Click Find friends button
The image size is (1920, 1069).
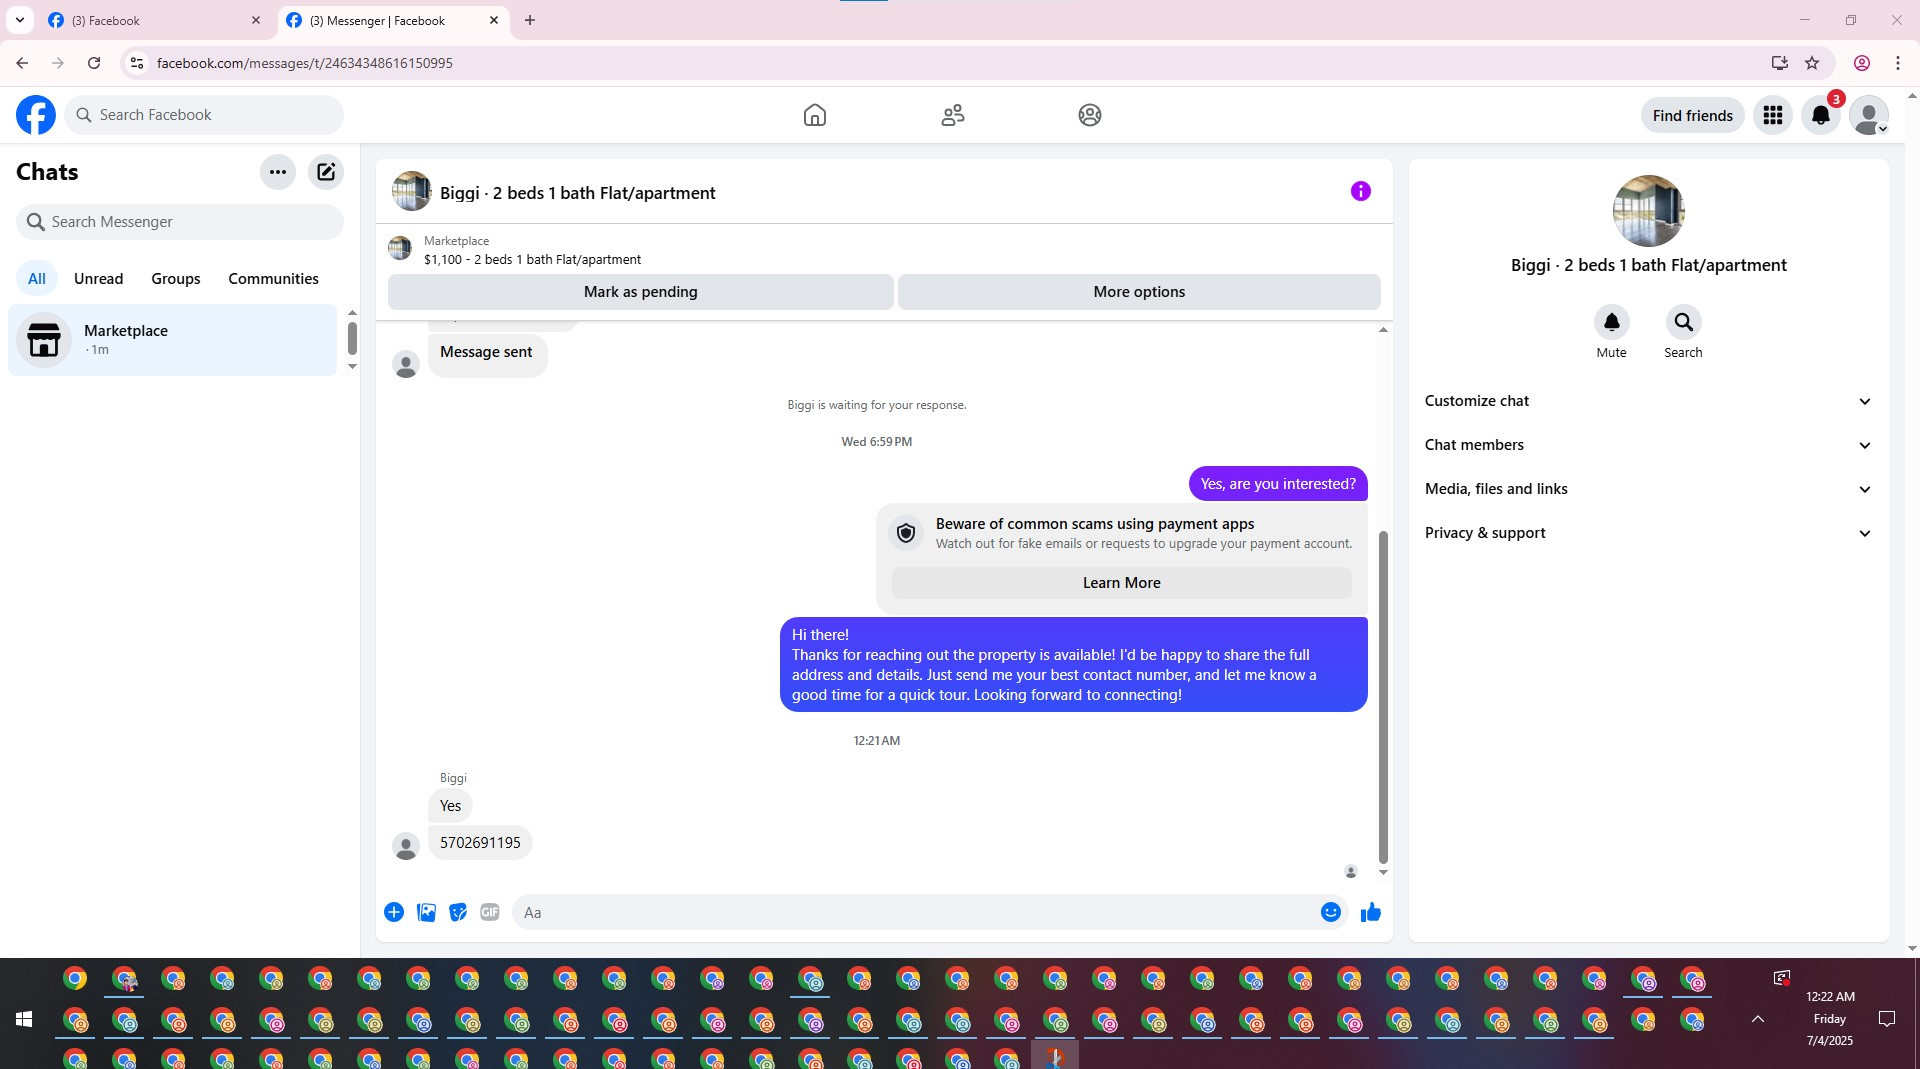(1693, 115)
